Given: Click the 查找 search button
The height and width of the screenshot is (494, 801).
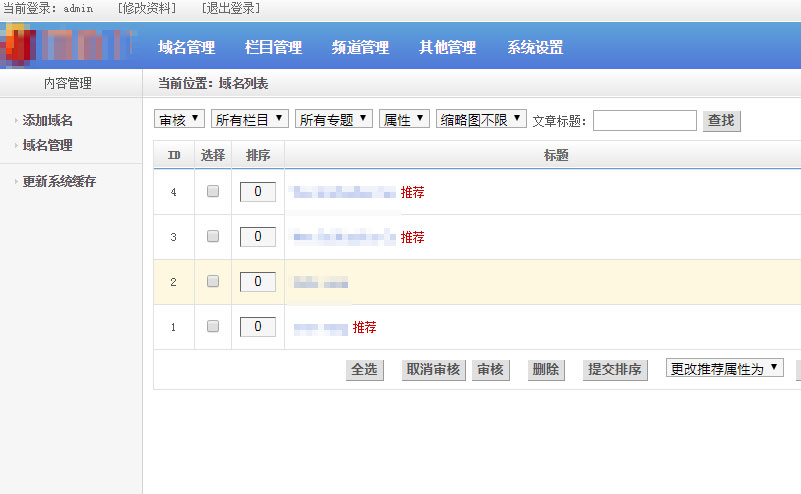Looking at the screenshot, I should tap(721, 121).
